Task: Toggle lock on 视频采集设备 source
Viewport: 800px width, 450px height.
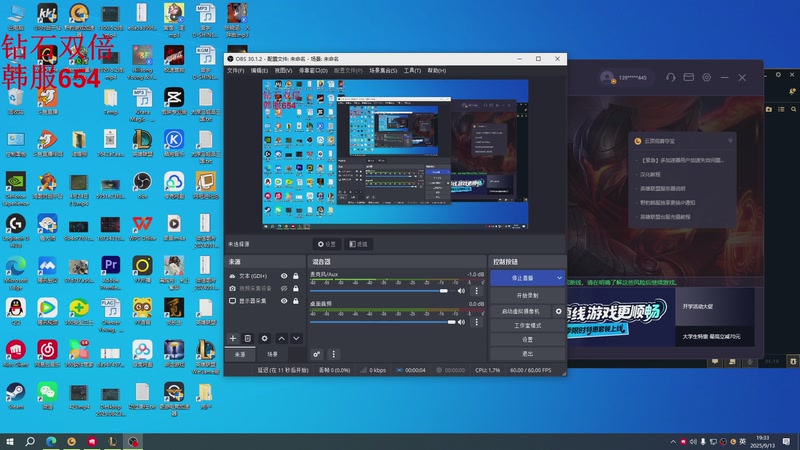Action: click(296, 288)
